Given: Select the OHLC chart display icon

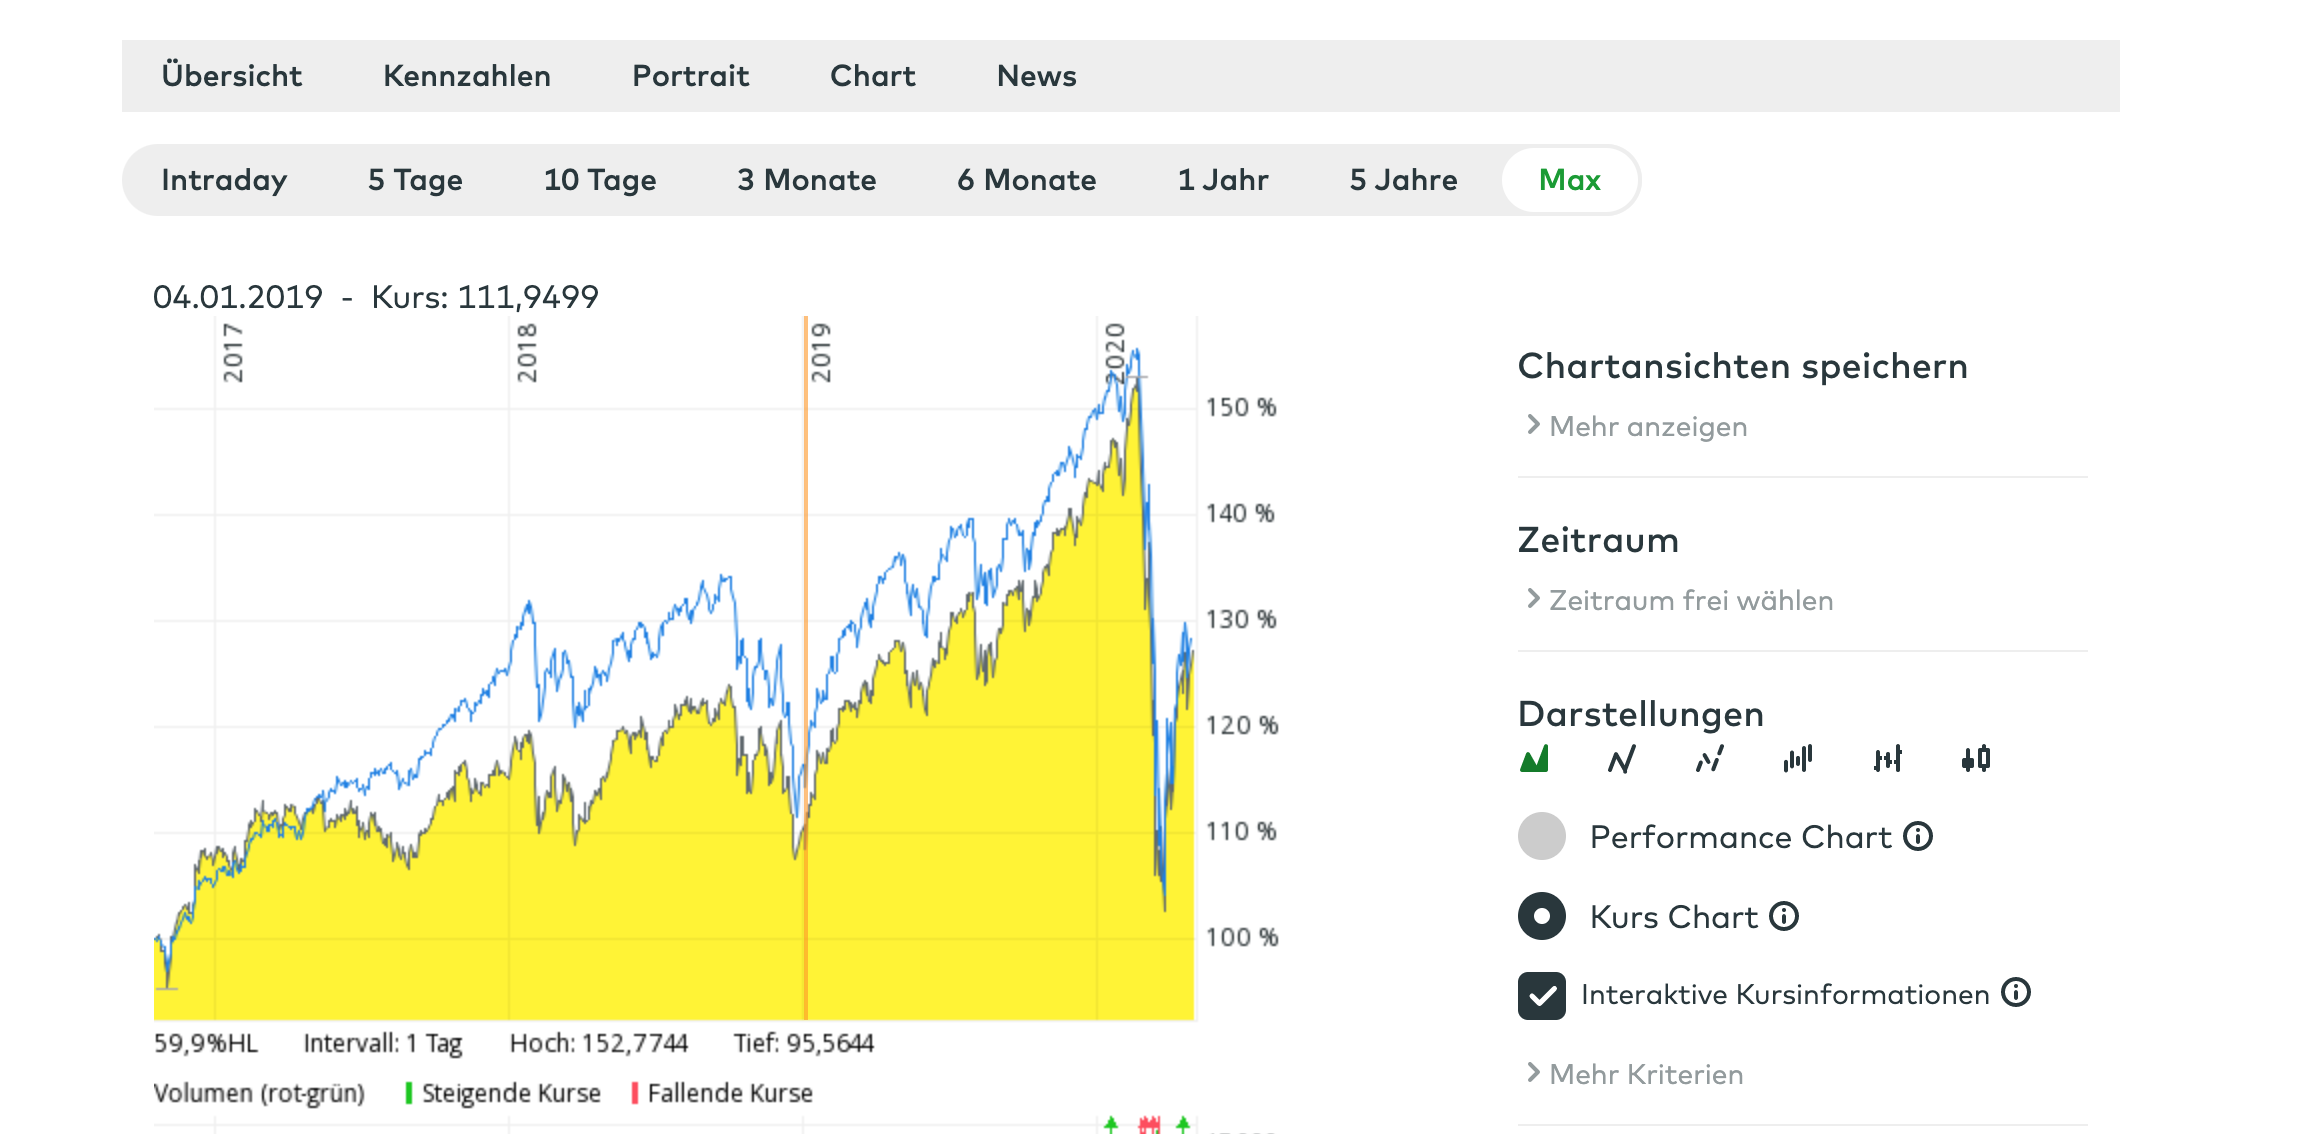Looking at the screenshot, I should (1888, 759).
